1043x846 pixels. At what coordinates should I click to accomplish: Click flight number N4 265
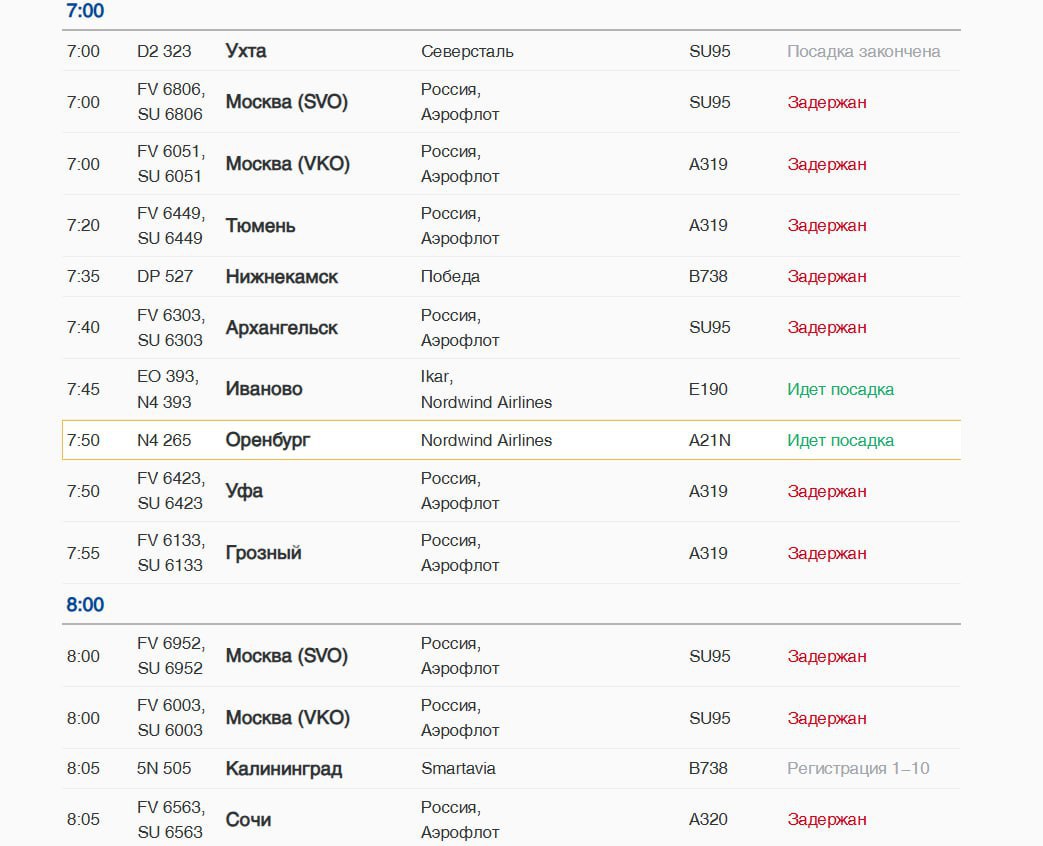click(x=164, y=440)
